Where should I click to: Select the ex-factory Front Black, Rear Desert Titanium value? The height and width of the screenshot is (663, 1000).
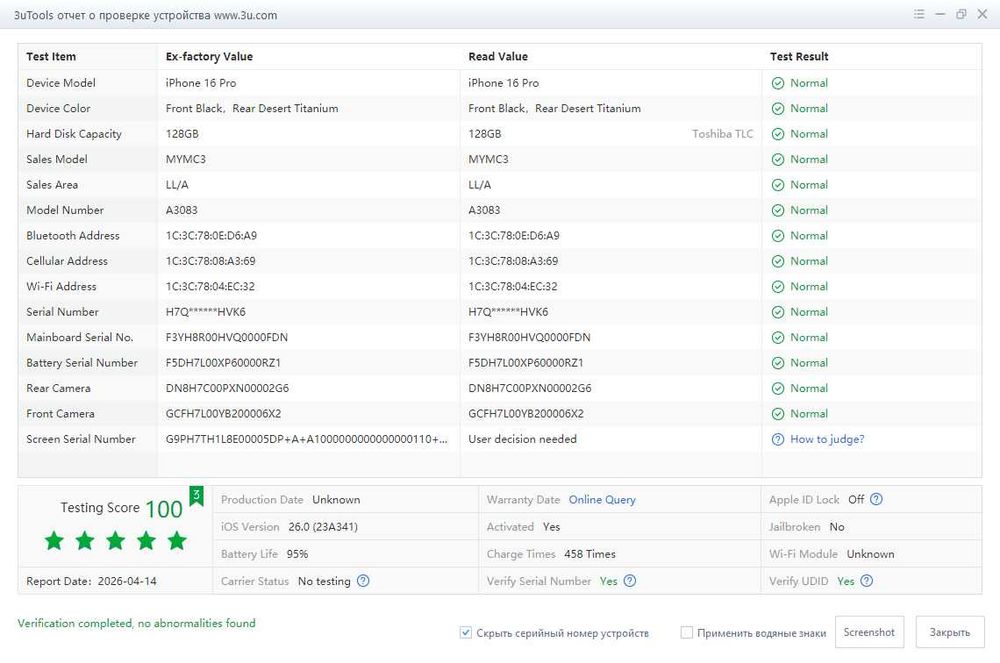pyautogui.click(x=252, y=108)
